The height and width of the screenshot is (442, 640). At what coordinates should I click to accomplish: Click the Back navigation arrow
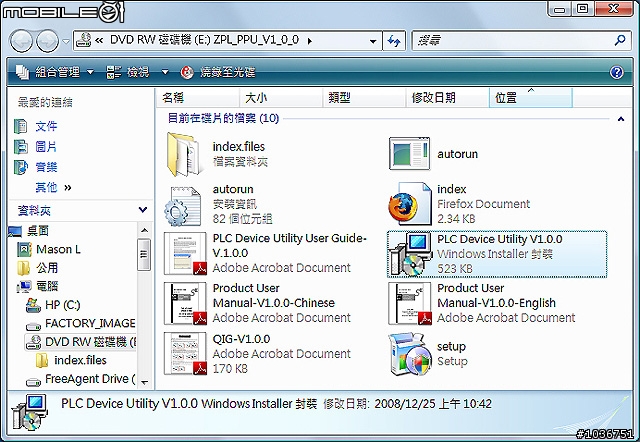coord(21,41)
